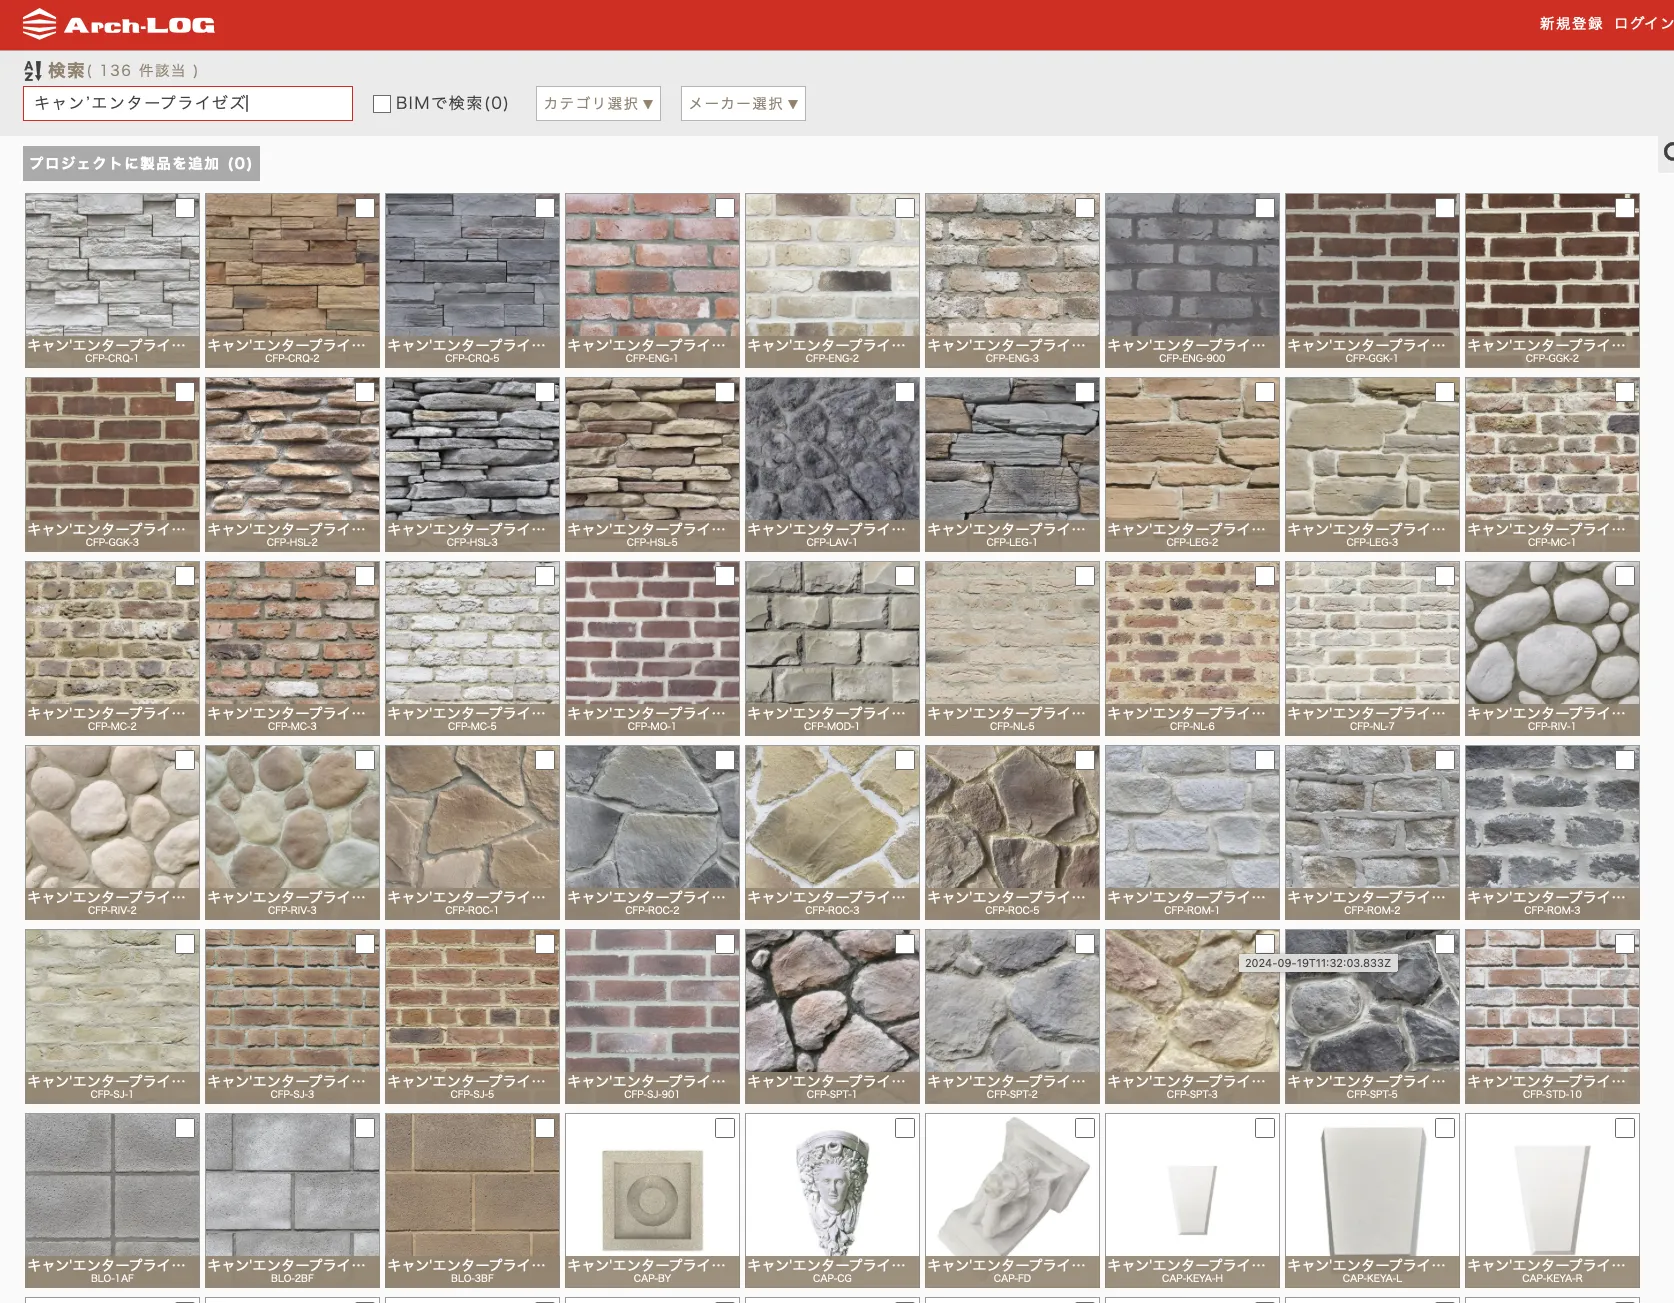This screenshot has width=1674, height=1303.
Task: Click the BLO-2BF product code label
Action: coord(292,1278)
